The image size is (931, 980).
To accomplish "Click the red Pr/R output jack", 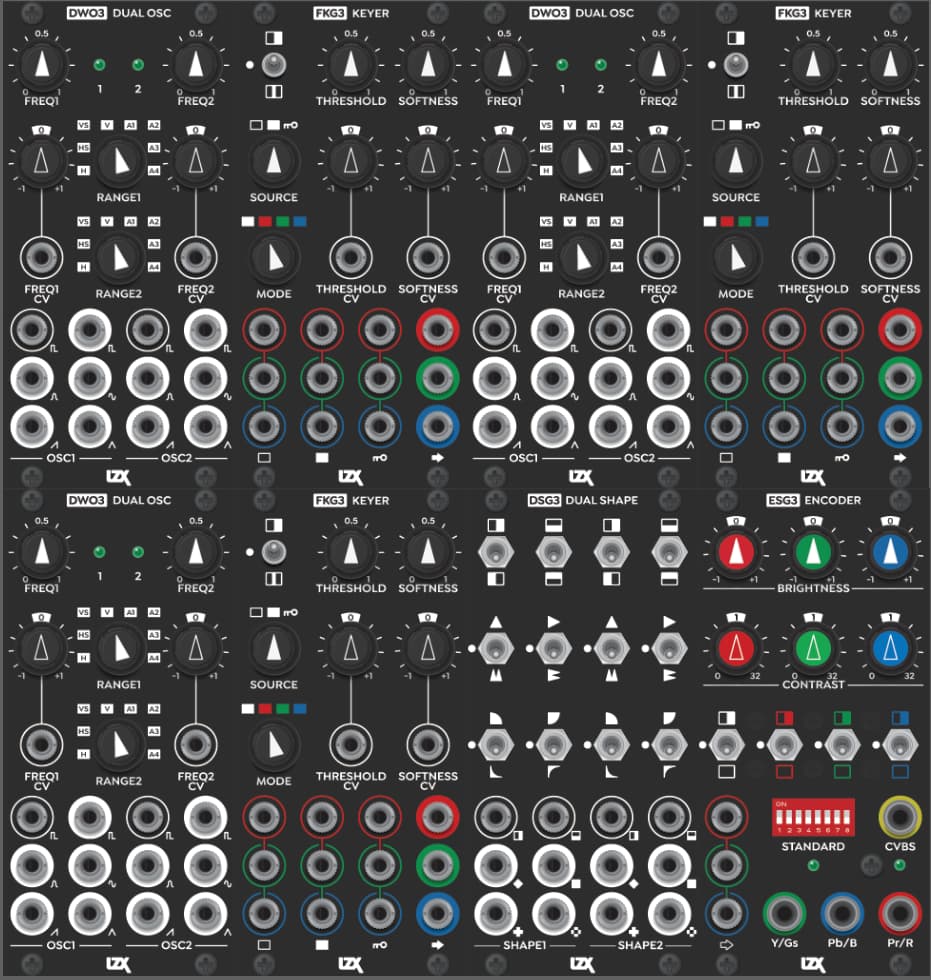I will (900, 913).
